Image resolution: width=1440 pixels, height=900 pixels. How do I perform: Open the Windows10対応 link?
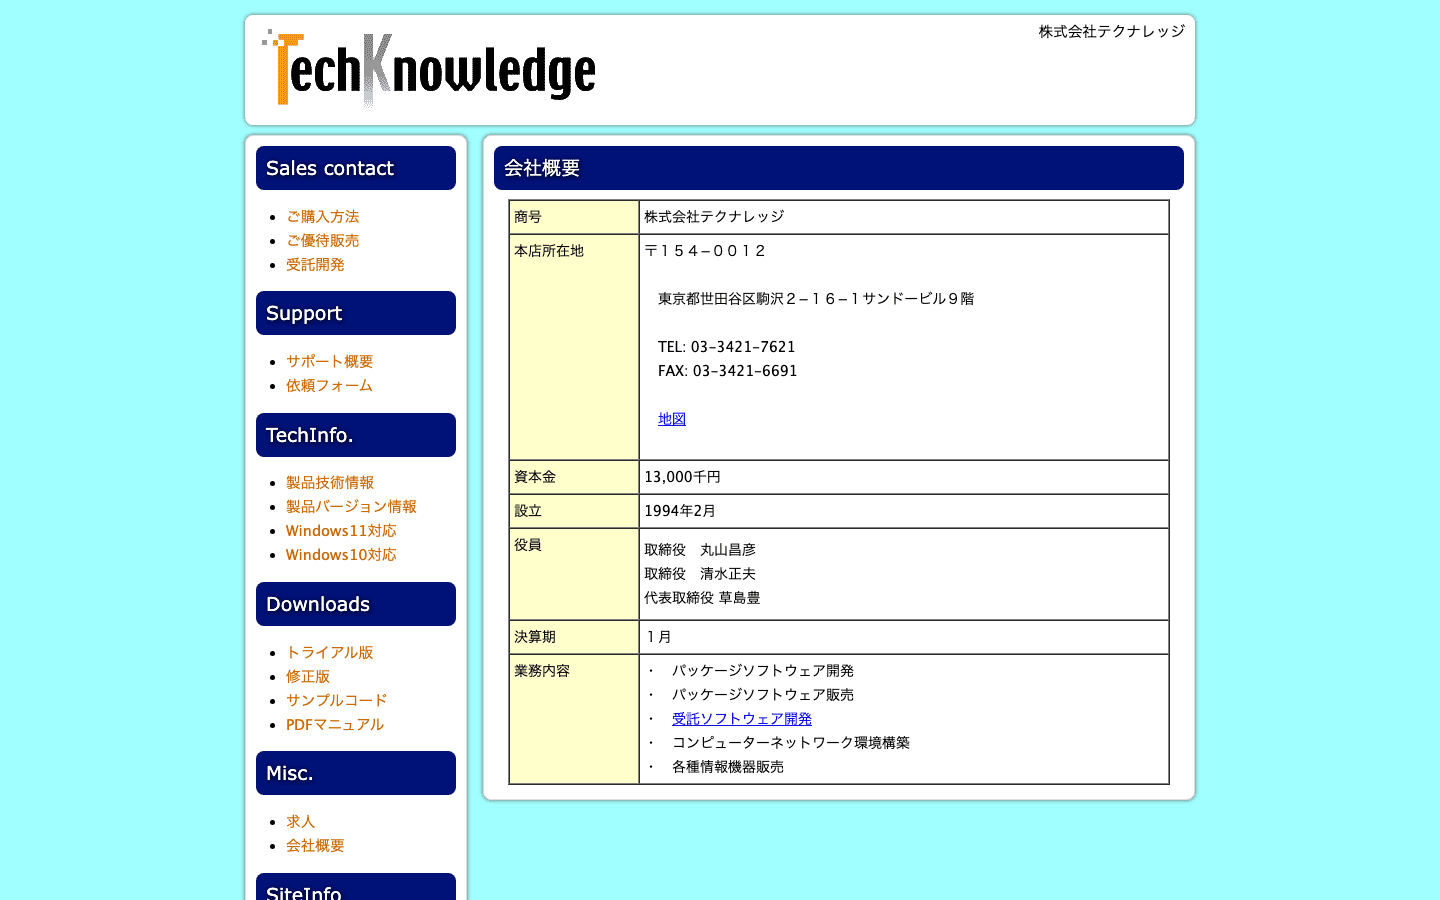click(341, 554)
